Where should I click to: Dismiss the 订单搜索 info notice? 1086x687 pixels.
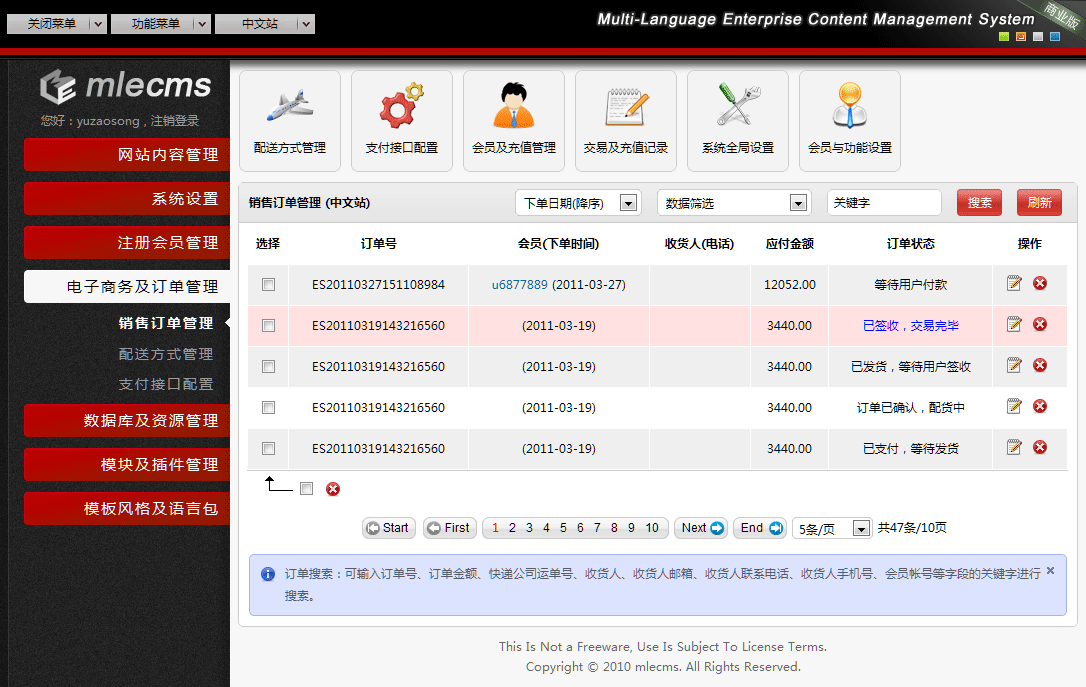1050,571
